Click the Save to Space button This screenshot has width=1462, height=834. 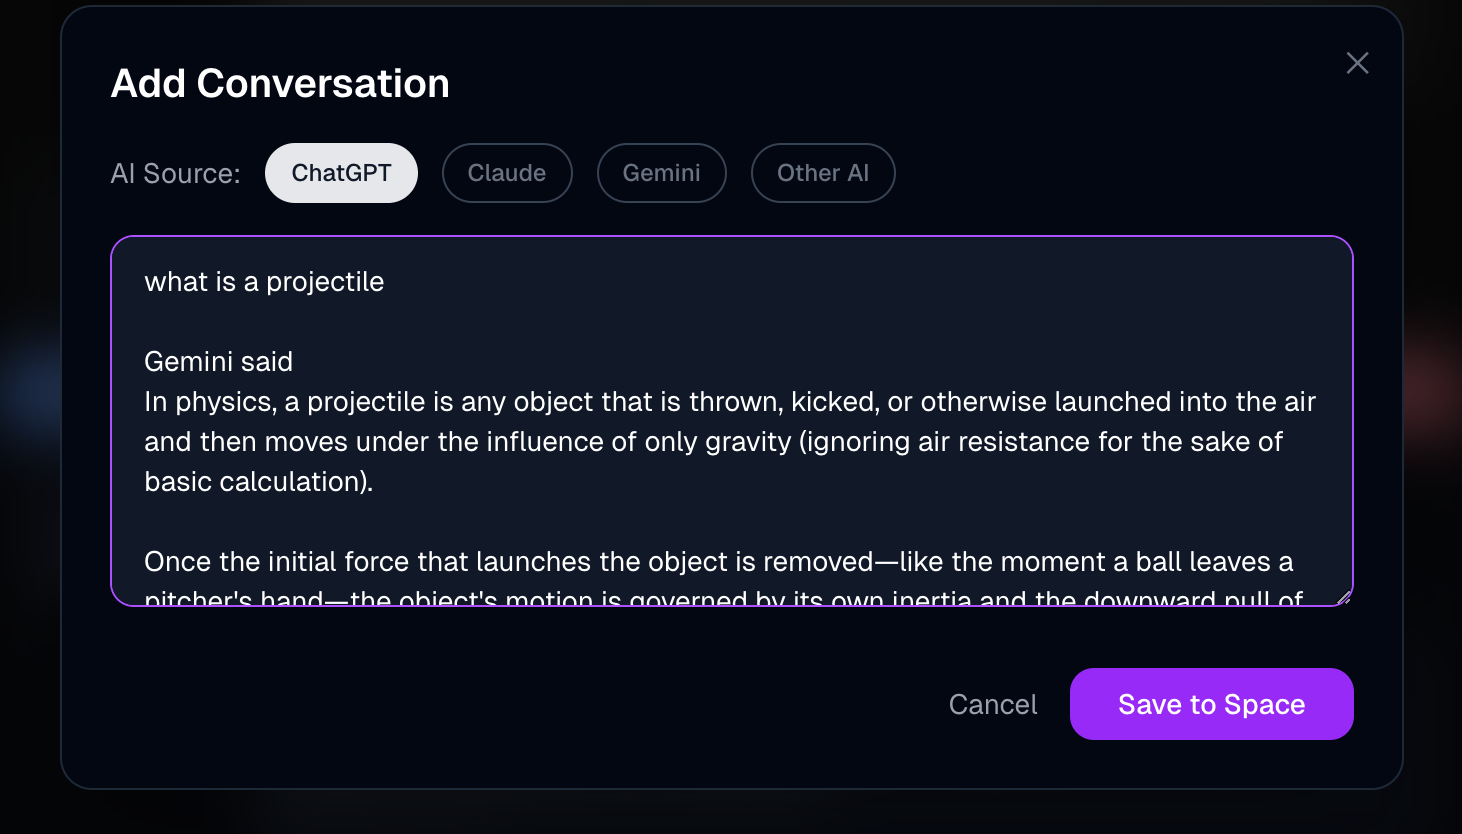point(1211,704)
